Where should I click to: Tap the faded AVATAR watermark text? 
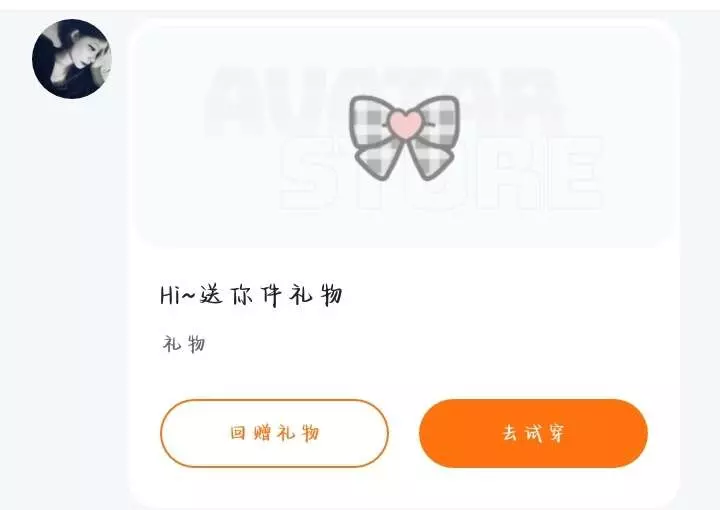click(381, 99)
